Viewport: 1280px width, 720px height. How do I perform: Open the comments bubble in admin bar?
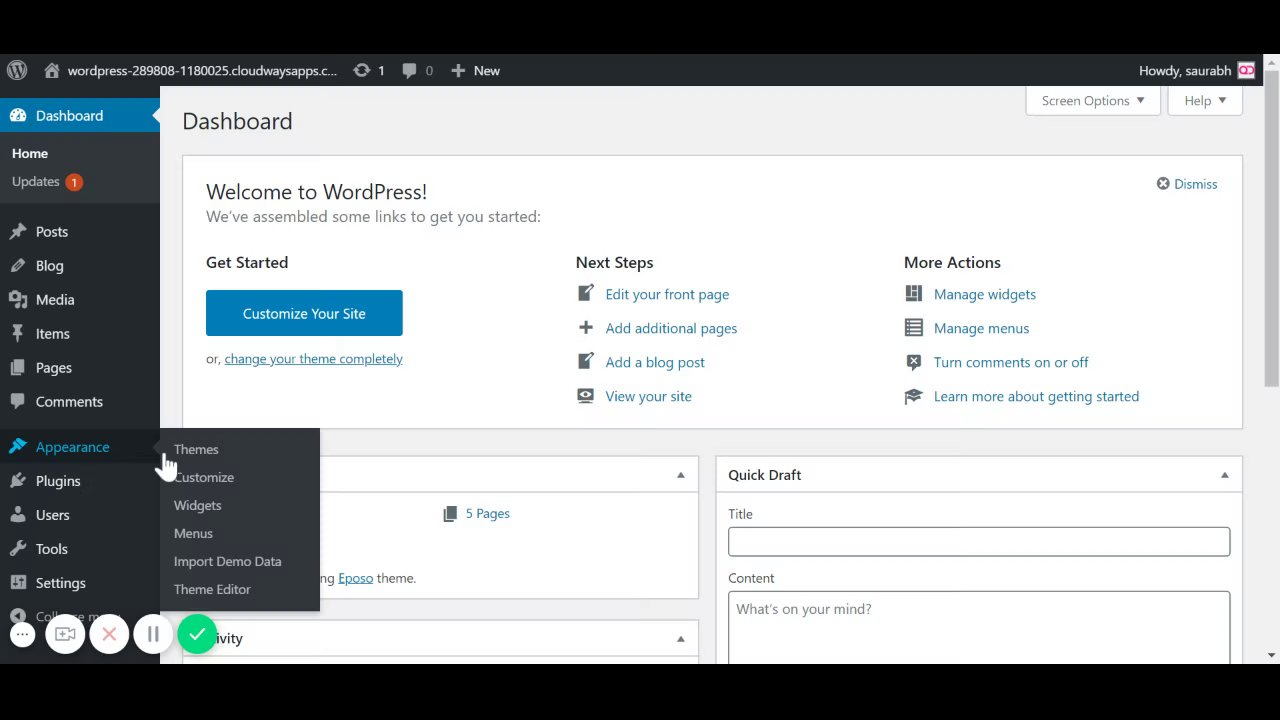tap(409, 70)
